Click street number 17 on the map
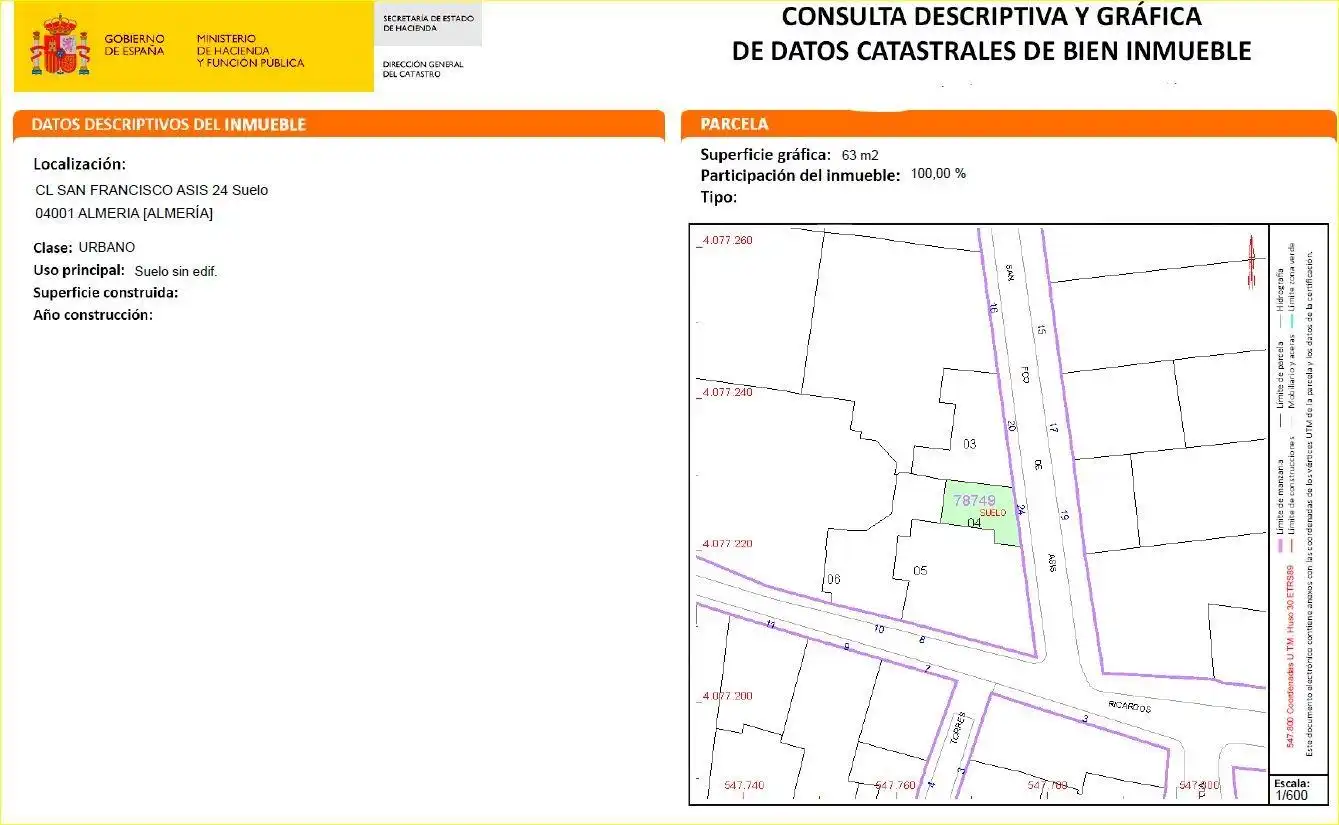 point(1053,428)
